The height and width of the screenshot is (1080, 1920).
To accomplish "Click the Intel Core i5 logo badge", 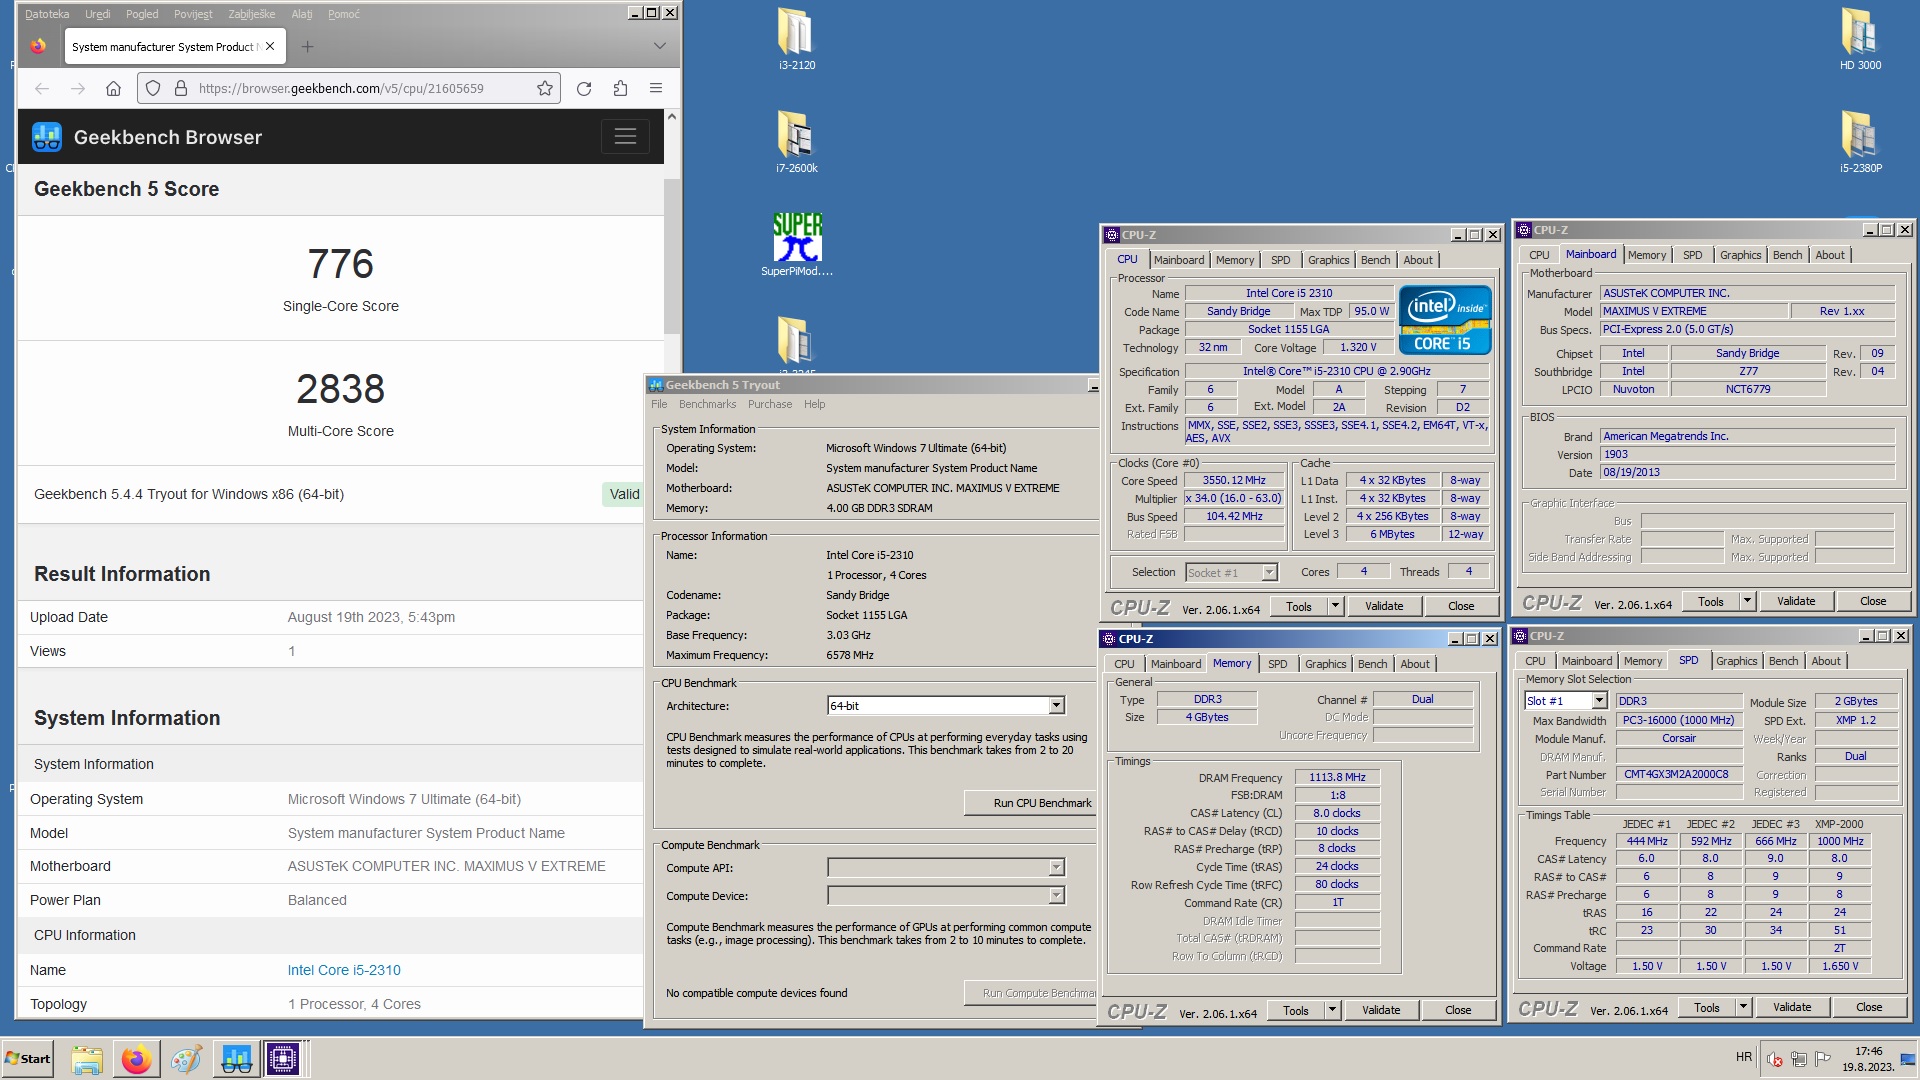I will point(1445,319).
